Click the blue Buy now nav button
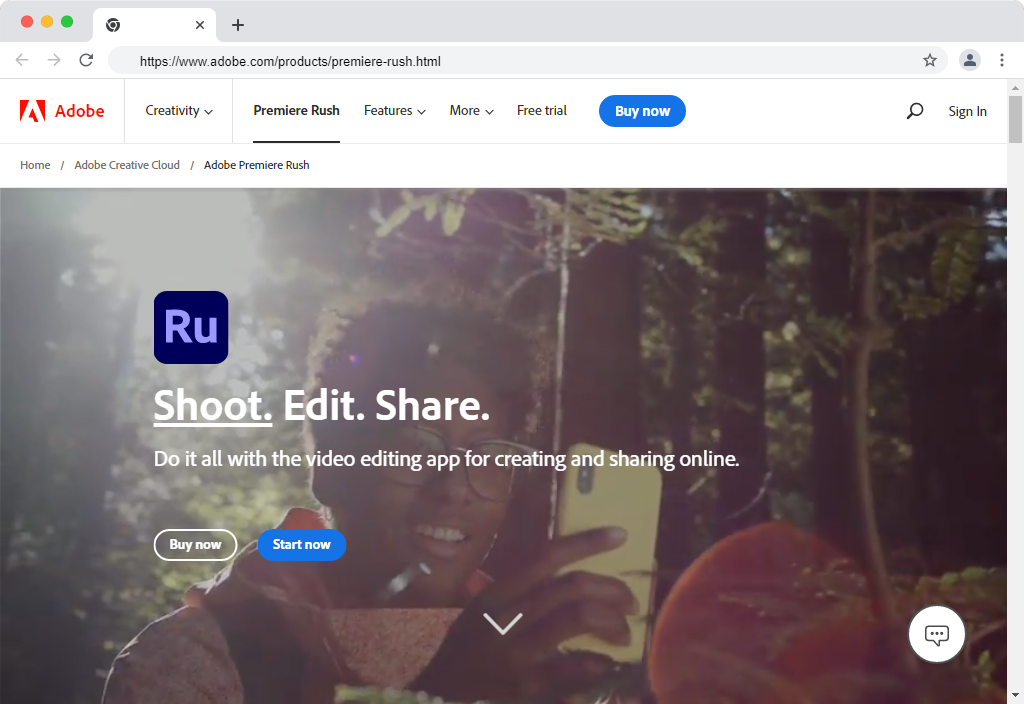 642,111
